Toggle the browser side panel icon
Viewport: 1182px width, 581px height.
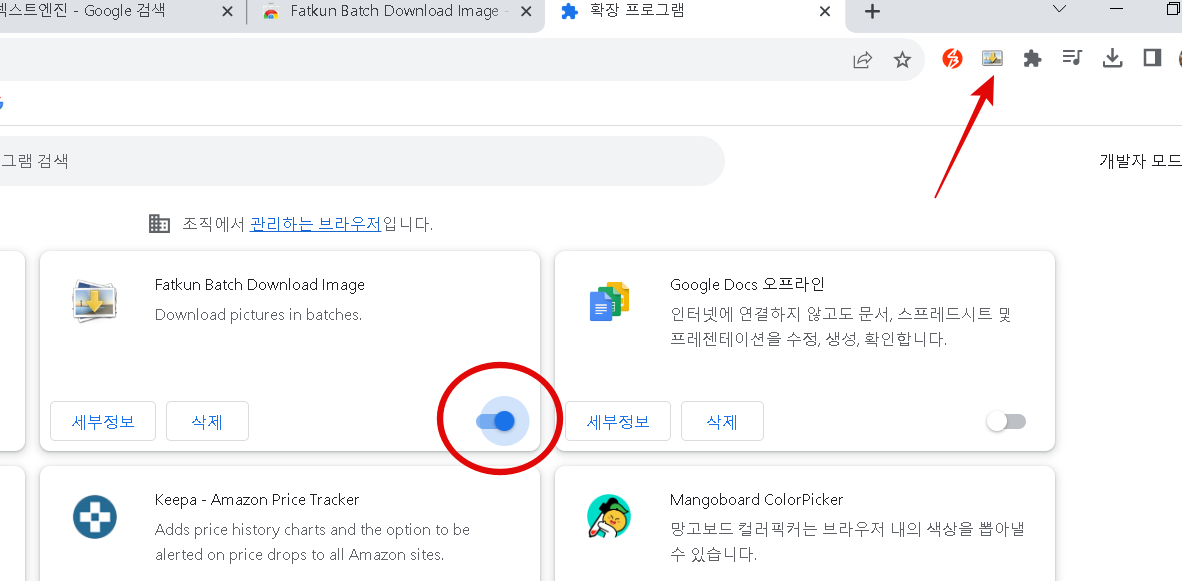(1152, 57)
